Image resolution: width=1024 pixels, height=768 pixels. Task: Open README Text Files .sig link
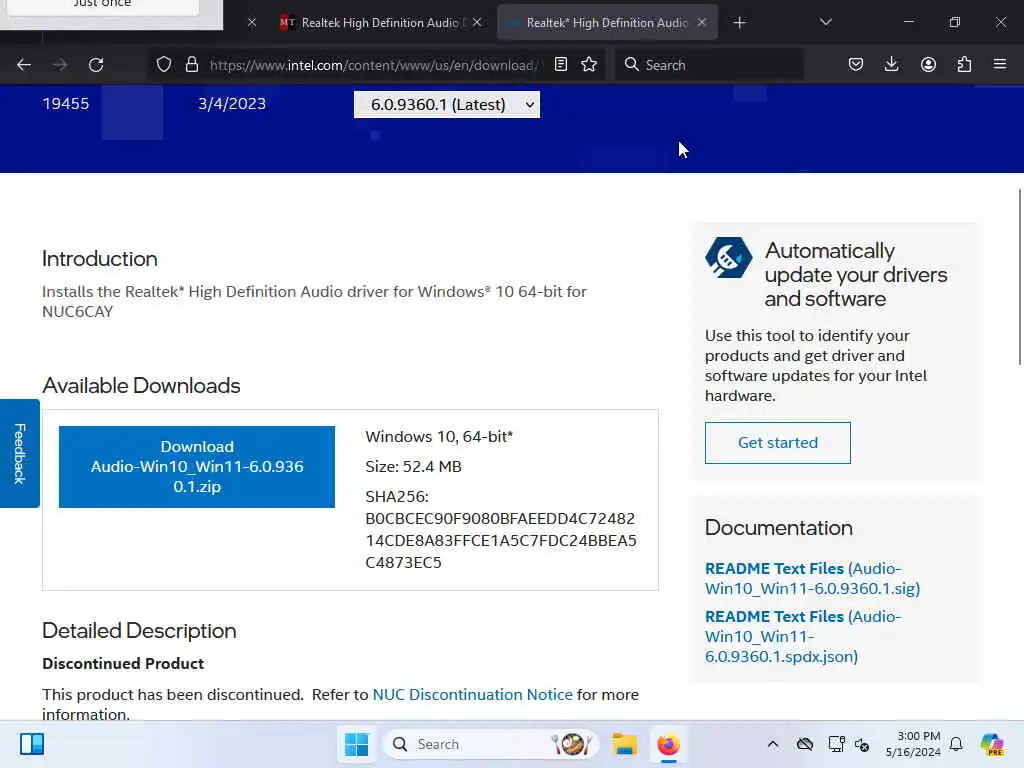pyautogui.click(x=812, y=578)
